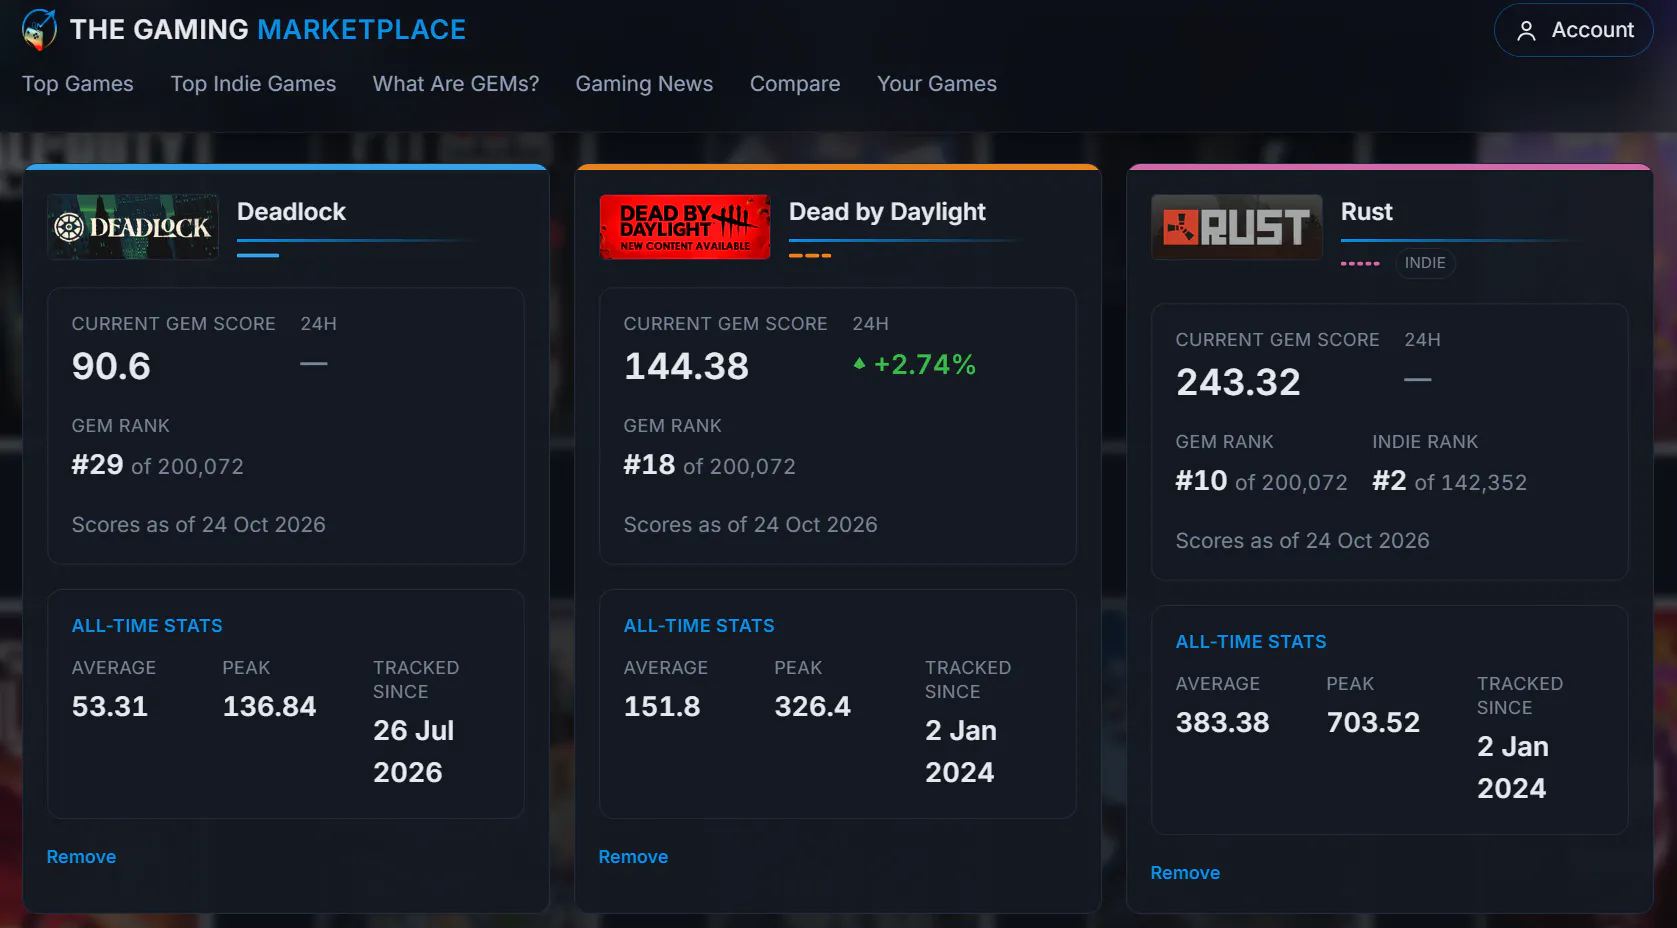The image size is (1677, 928).
Task: Click ALL-TIME STATS in Dead by Daylight card
Action: [699, 626]
